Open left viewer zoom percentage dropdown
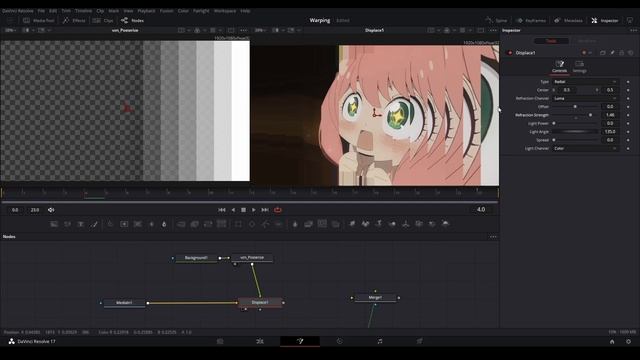 (x=10, y=30)
